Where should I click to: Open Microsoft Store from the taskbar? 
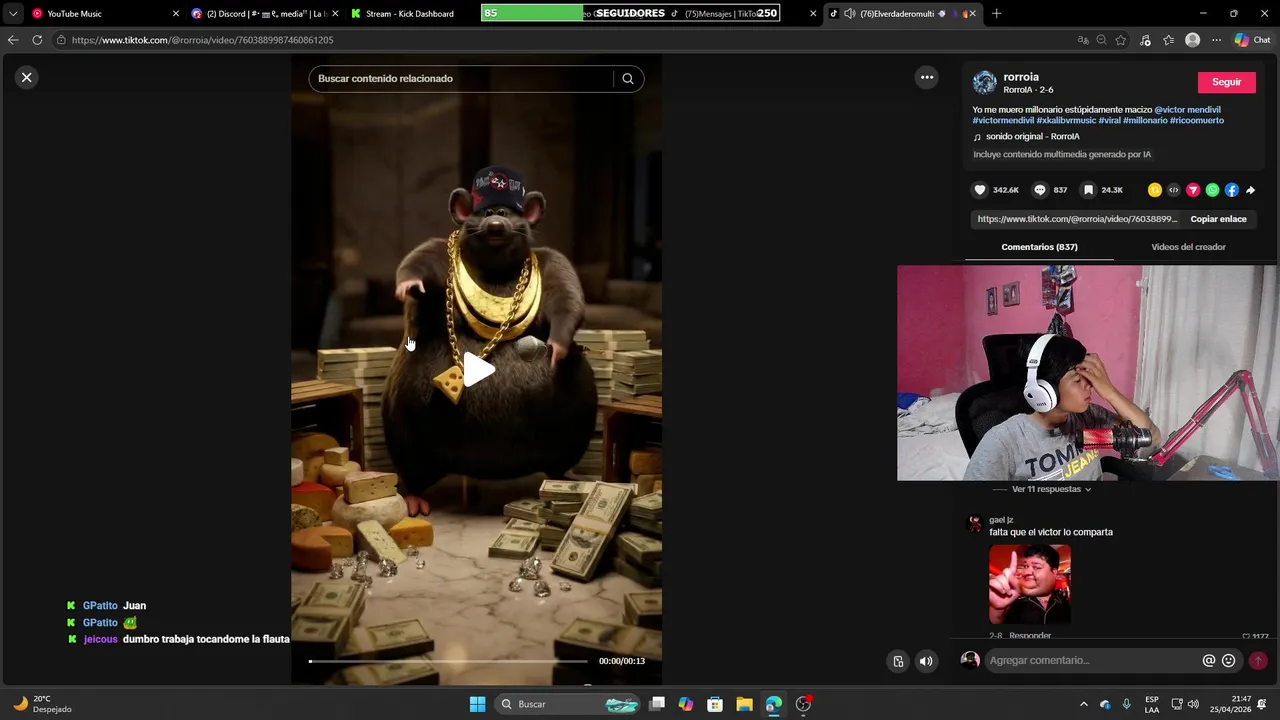715,704
